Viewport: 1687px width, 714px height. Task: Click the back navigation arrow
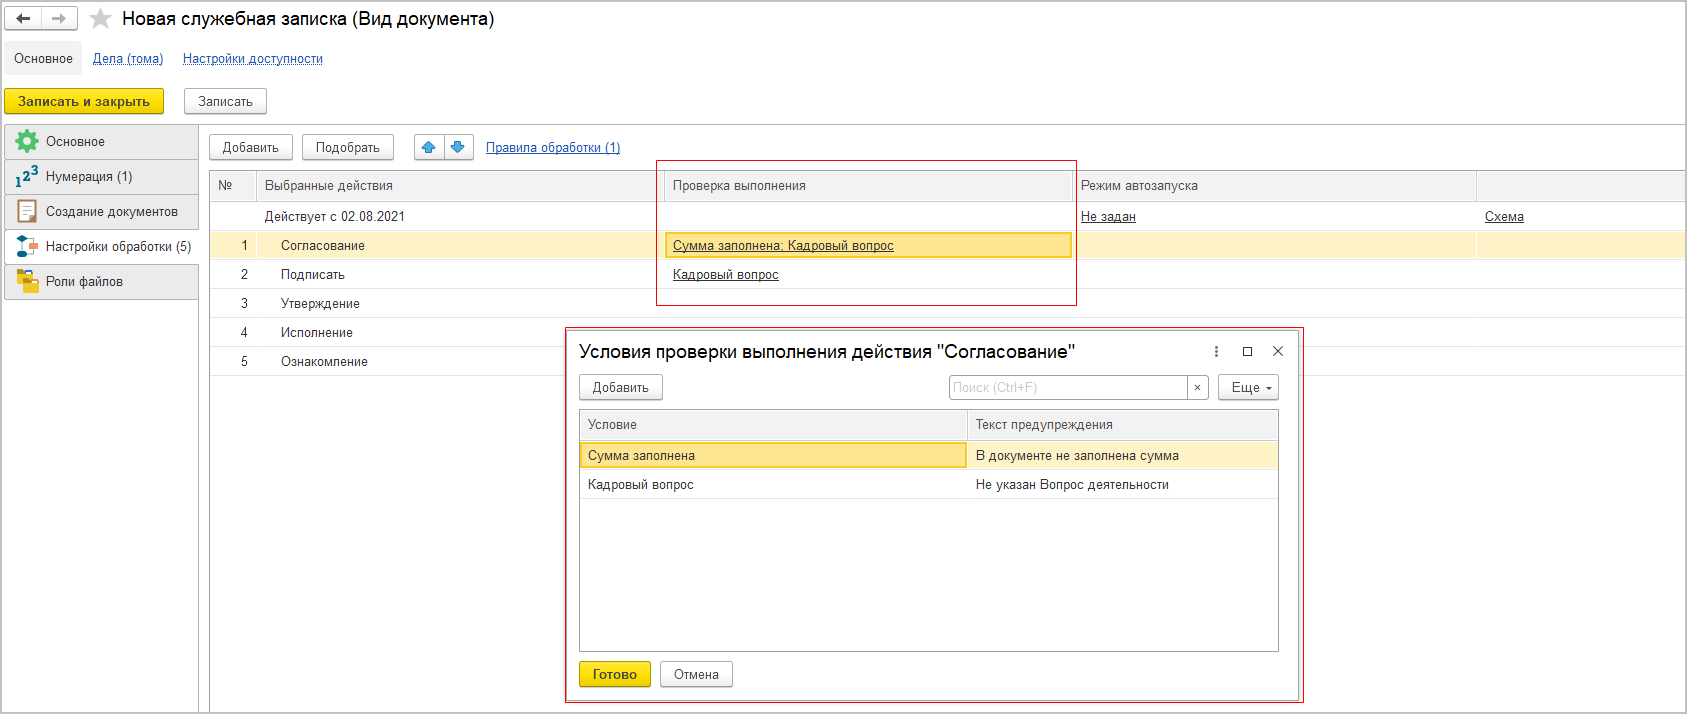[x=23, y=19]
